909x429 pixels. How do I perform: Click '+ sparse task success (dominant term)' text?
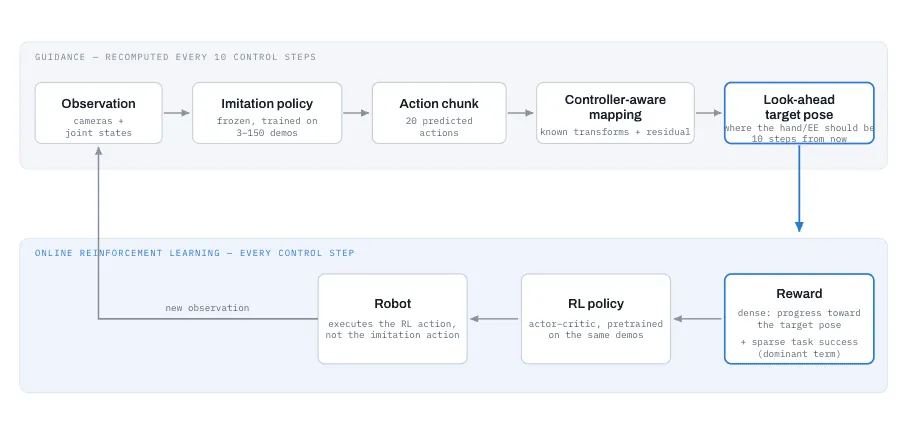(x=799, y=348)
